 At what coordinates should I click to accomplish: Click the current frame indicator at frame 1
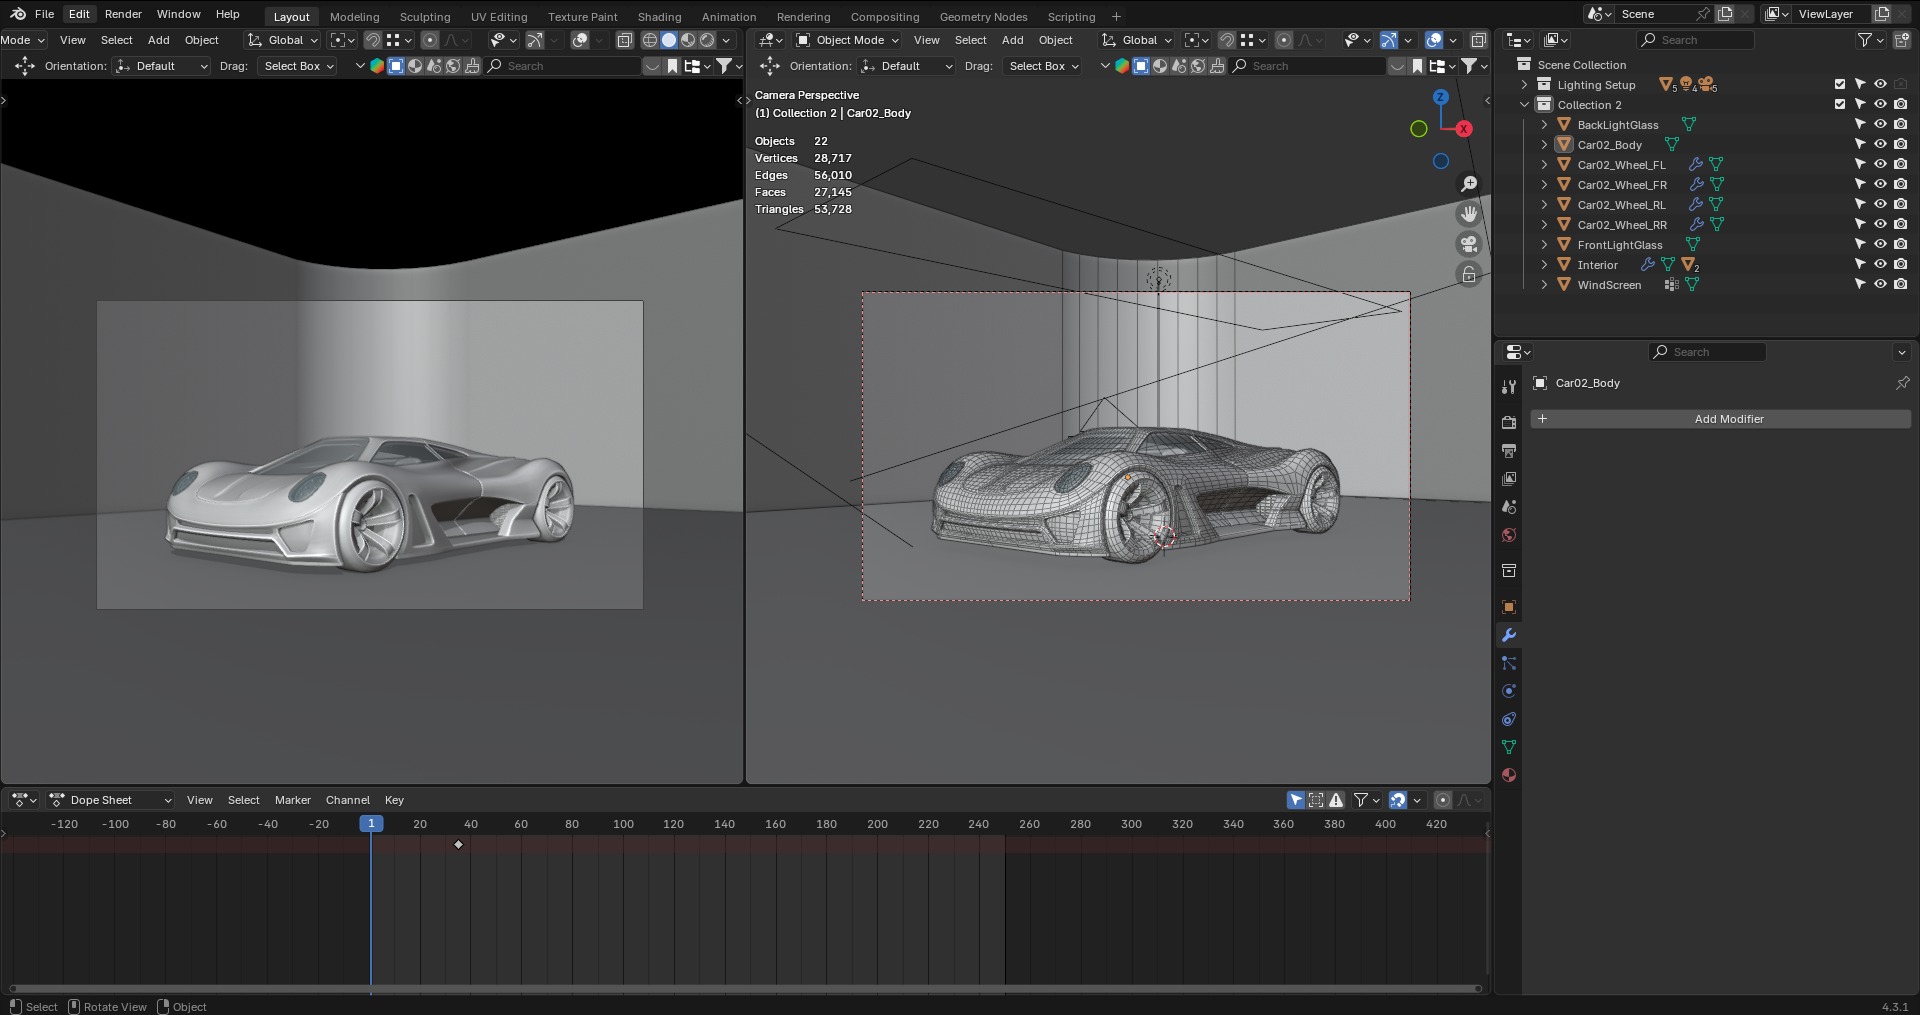tap(371, 824)
